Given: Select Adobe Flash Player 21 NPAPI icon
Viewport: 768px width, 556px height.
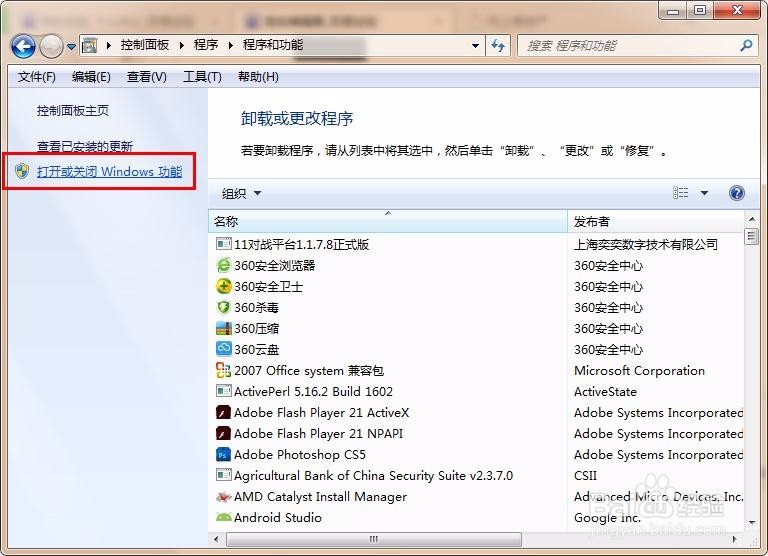Looking at the screenshot, I should (x=223, y=433).
